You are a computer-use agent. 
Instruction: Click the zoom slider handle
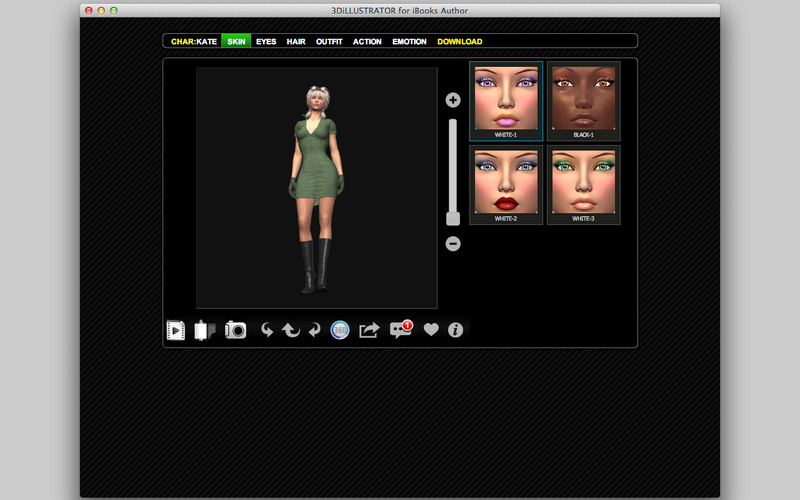coord(453,219)
